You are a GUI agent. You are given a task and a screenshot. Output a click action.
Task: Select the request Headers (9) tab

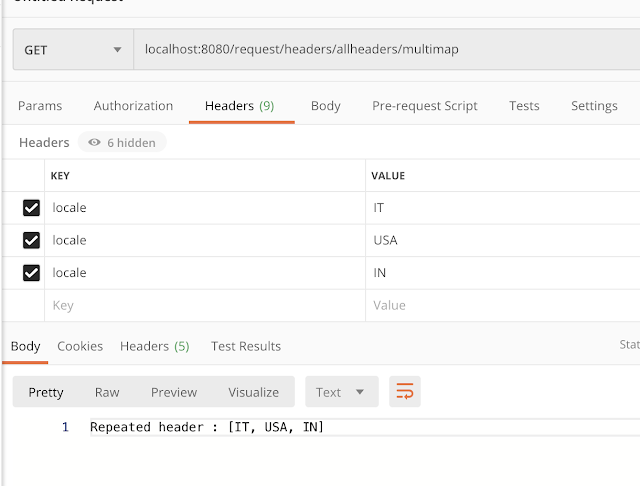click(x=240, y=106)
